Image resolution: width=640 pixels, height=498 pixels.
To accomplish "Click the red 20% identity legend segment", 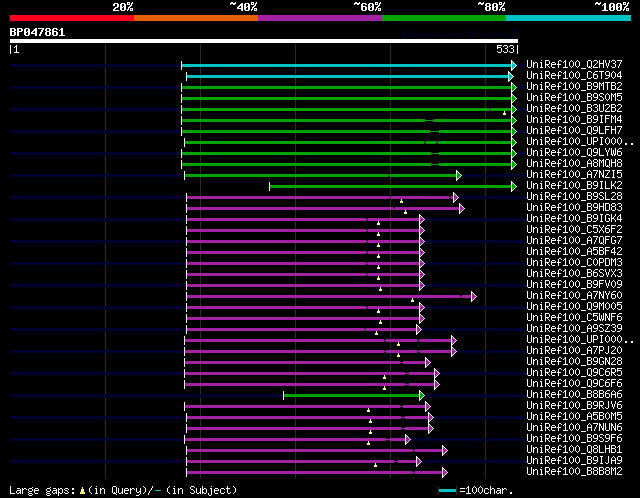I will point(72,18).
